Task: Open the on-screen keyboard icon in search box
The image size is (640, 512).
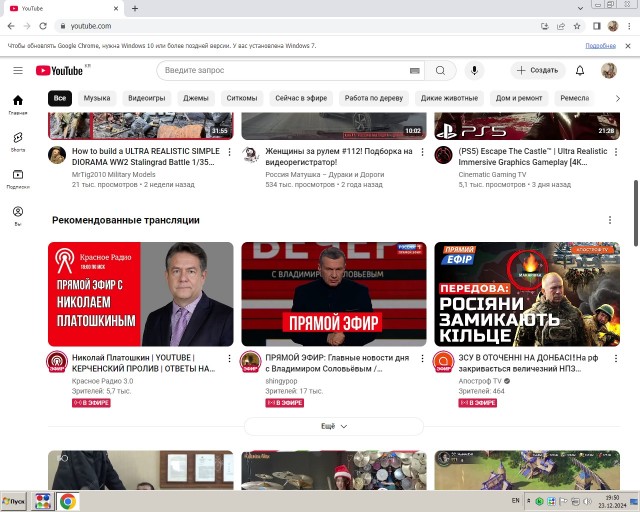Action: [414, 71]
